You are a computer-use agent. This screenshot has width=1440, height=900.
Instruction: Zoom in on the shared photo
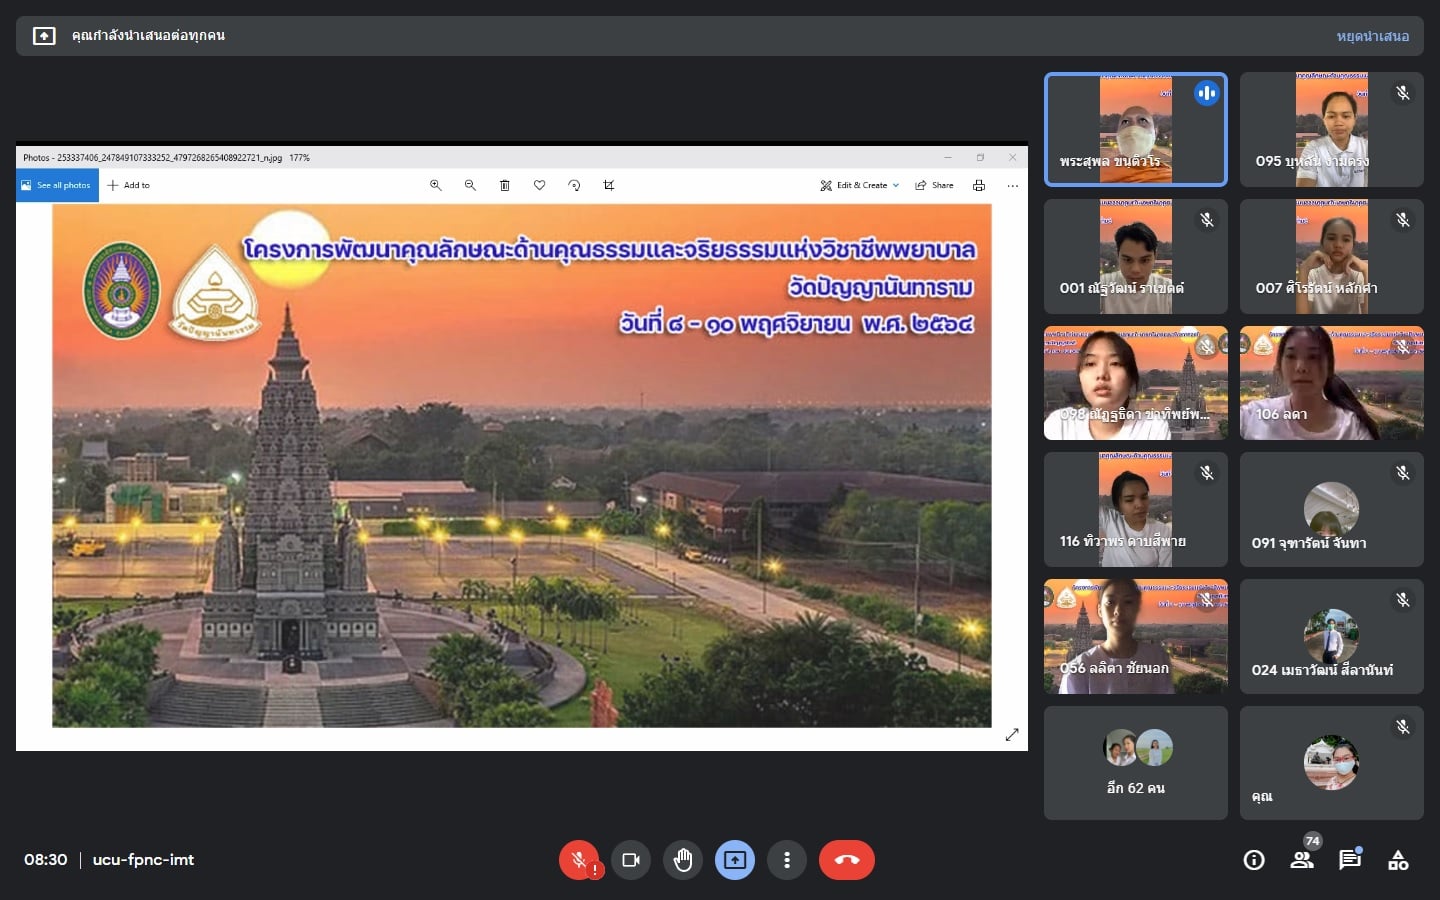[436, 185]
